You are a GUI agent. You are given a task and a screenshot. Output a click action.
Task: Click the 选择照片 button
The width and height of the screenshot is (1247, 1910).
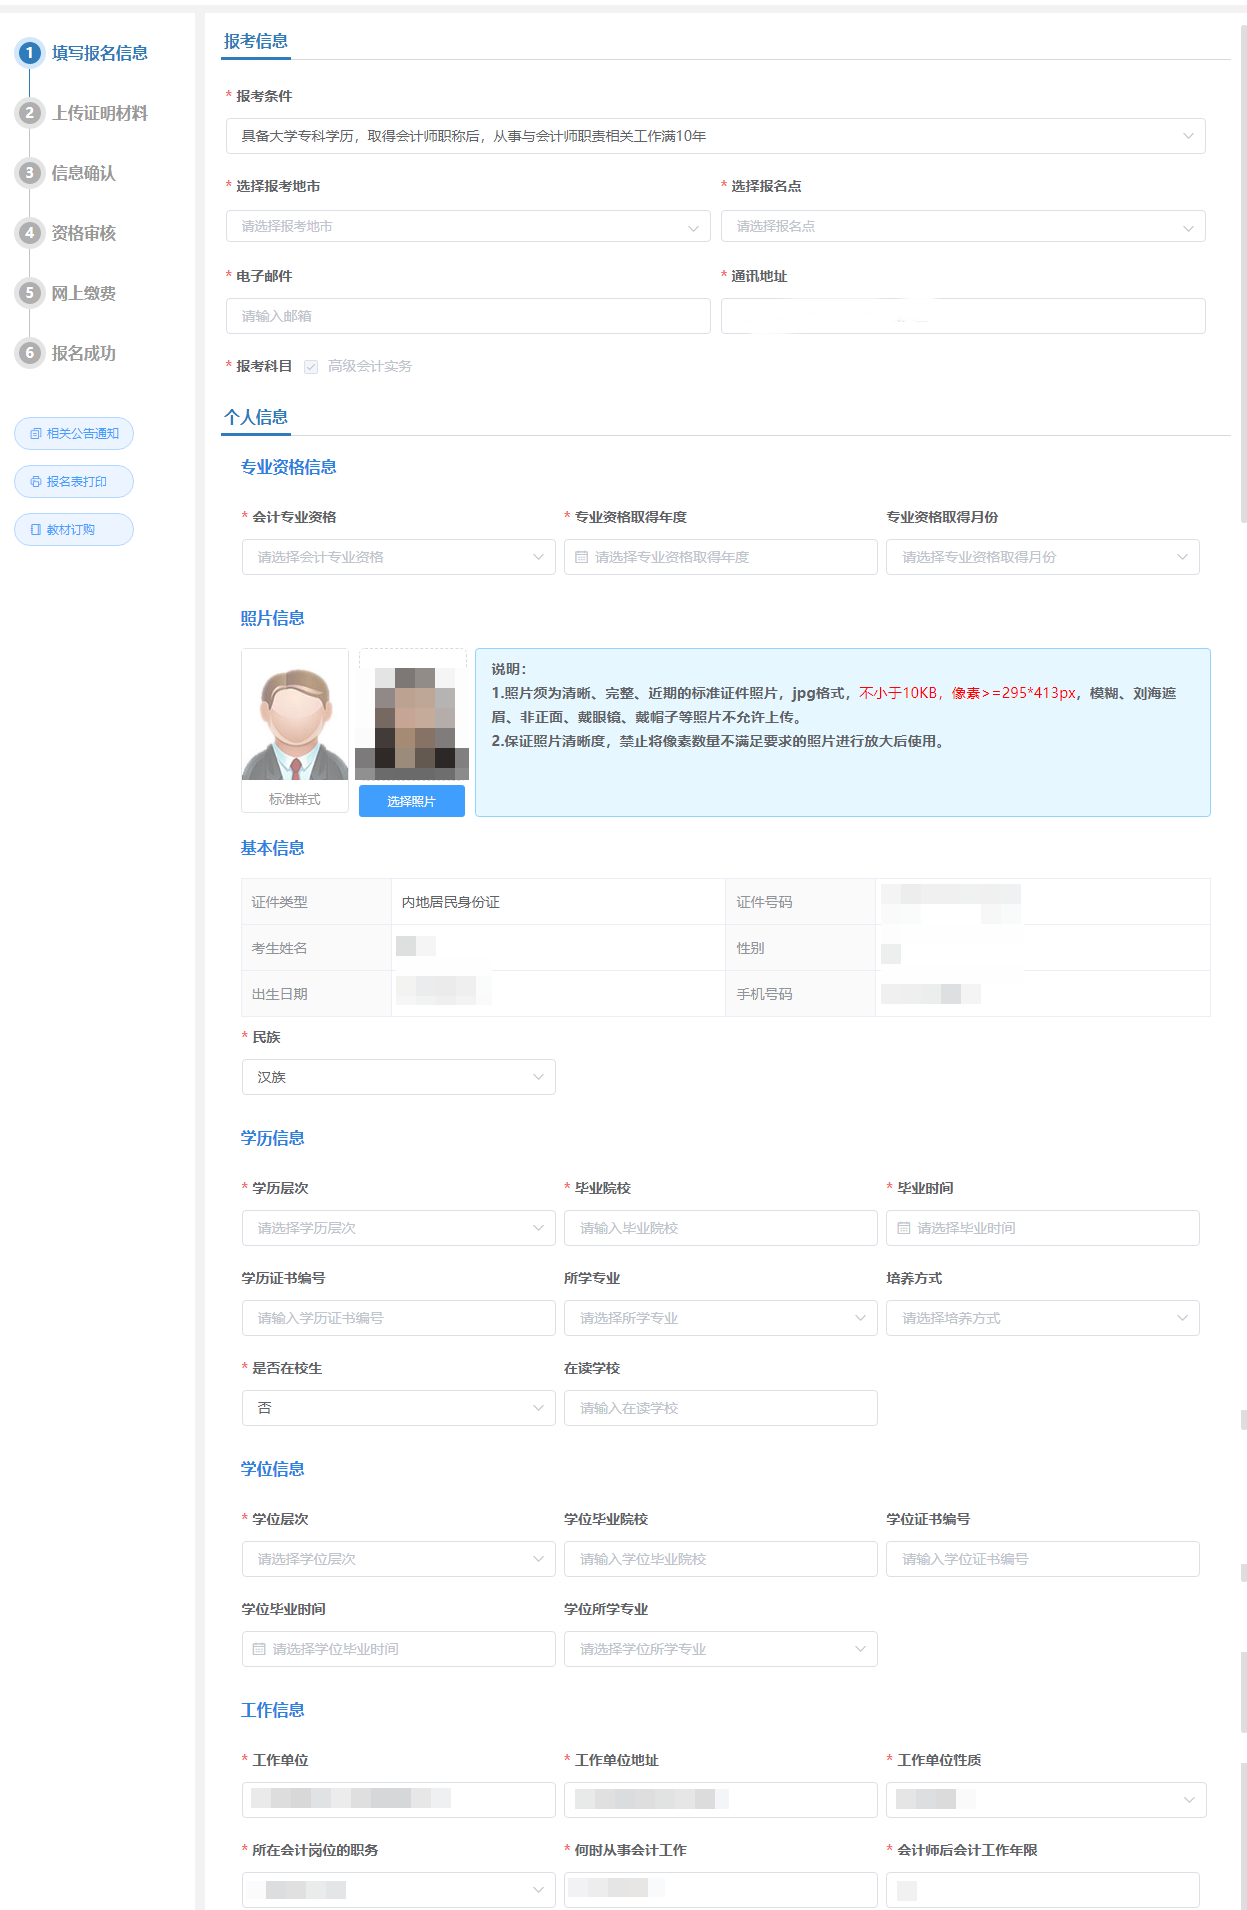(x=411, y=801)
